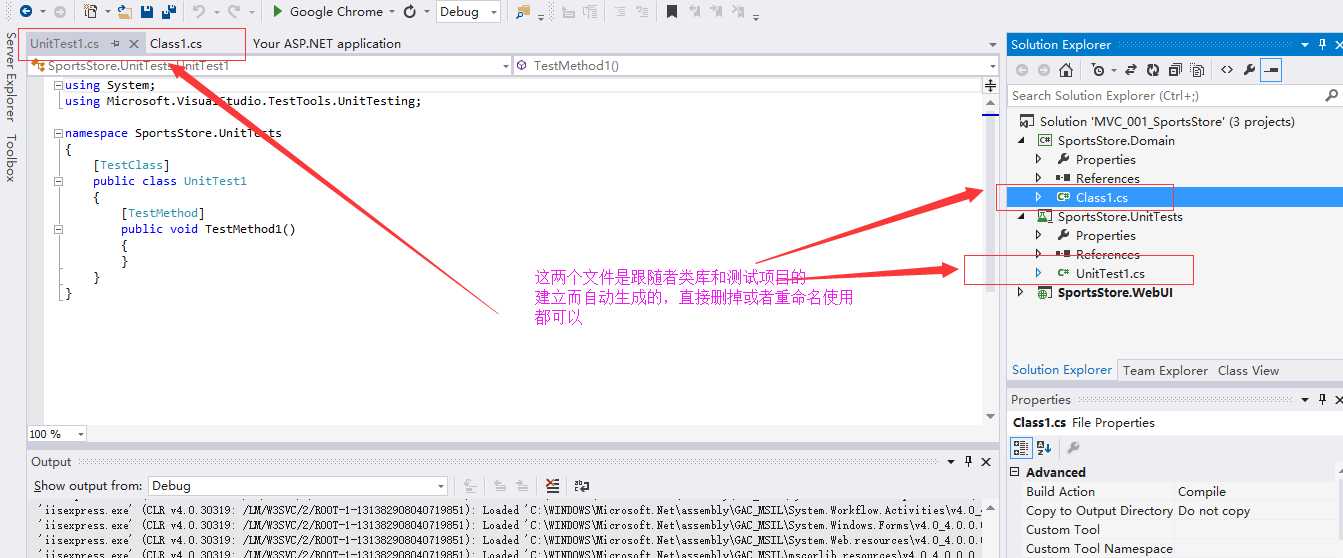The image size is (1343, 558).
Task: Open the Toolbox side tab
Action: (x=10, y=158)
